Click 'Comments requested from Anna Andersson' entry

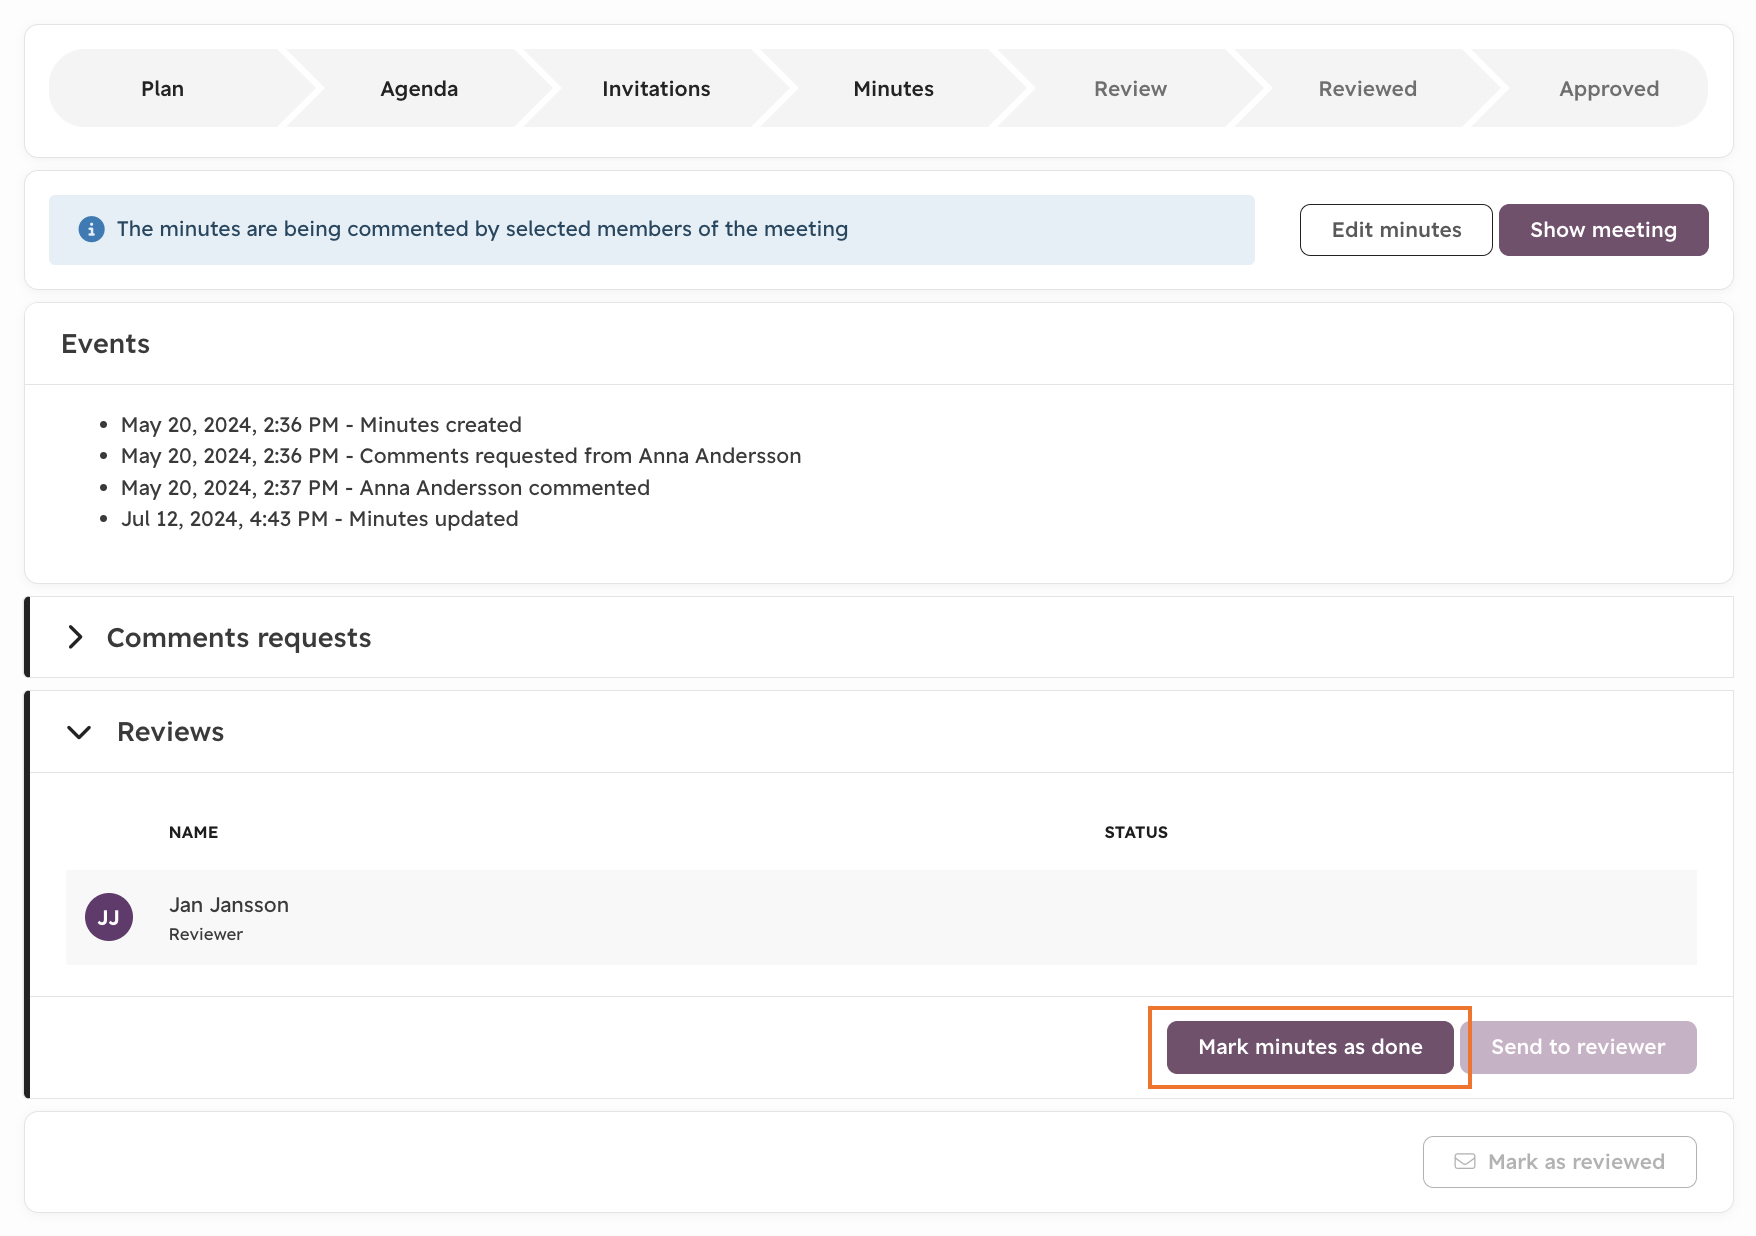pos(461,456)
